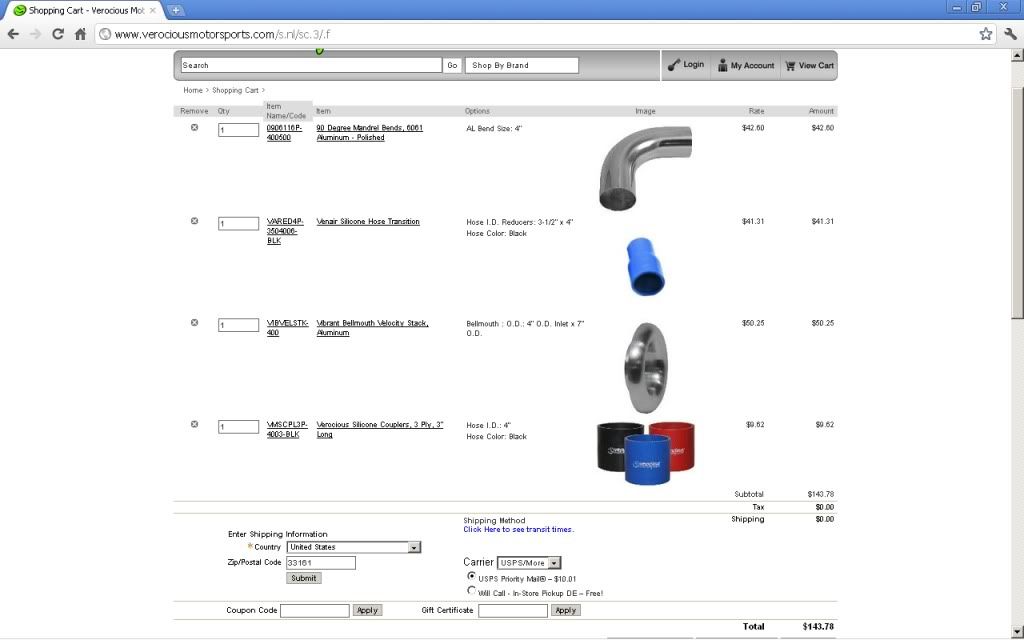The width and height of the screenshot is (1024, 640).
Task: Click quantity field for Venair Silicone Hose
Action: tap(238, 223)
